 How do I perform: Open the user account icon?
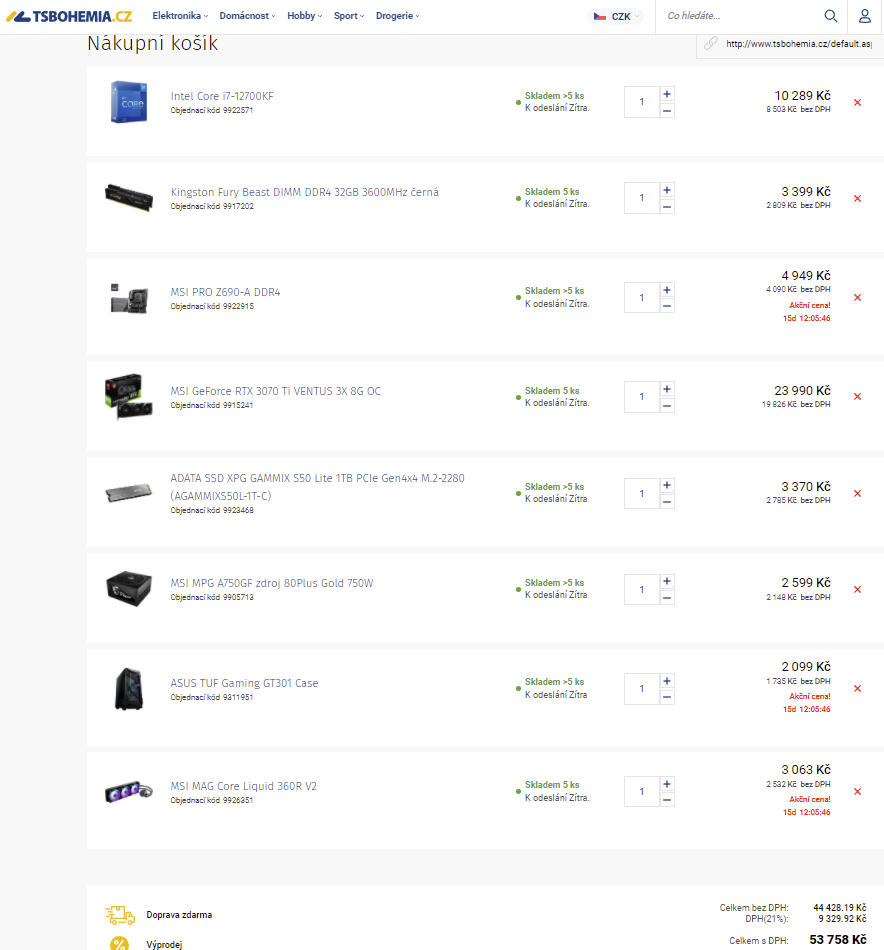tap(865, 16)
